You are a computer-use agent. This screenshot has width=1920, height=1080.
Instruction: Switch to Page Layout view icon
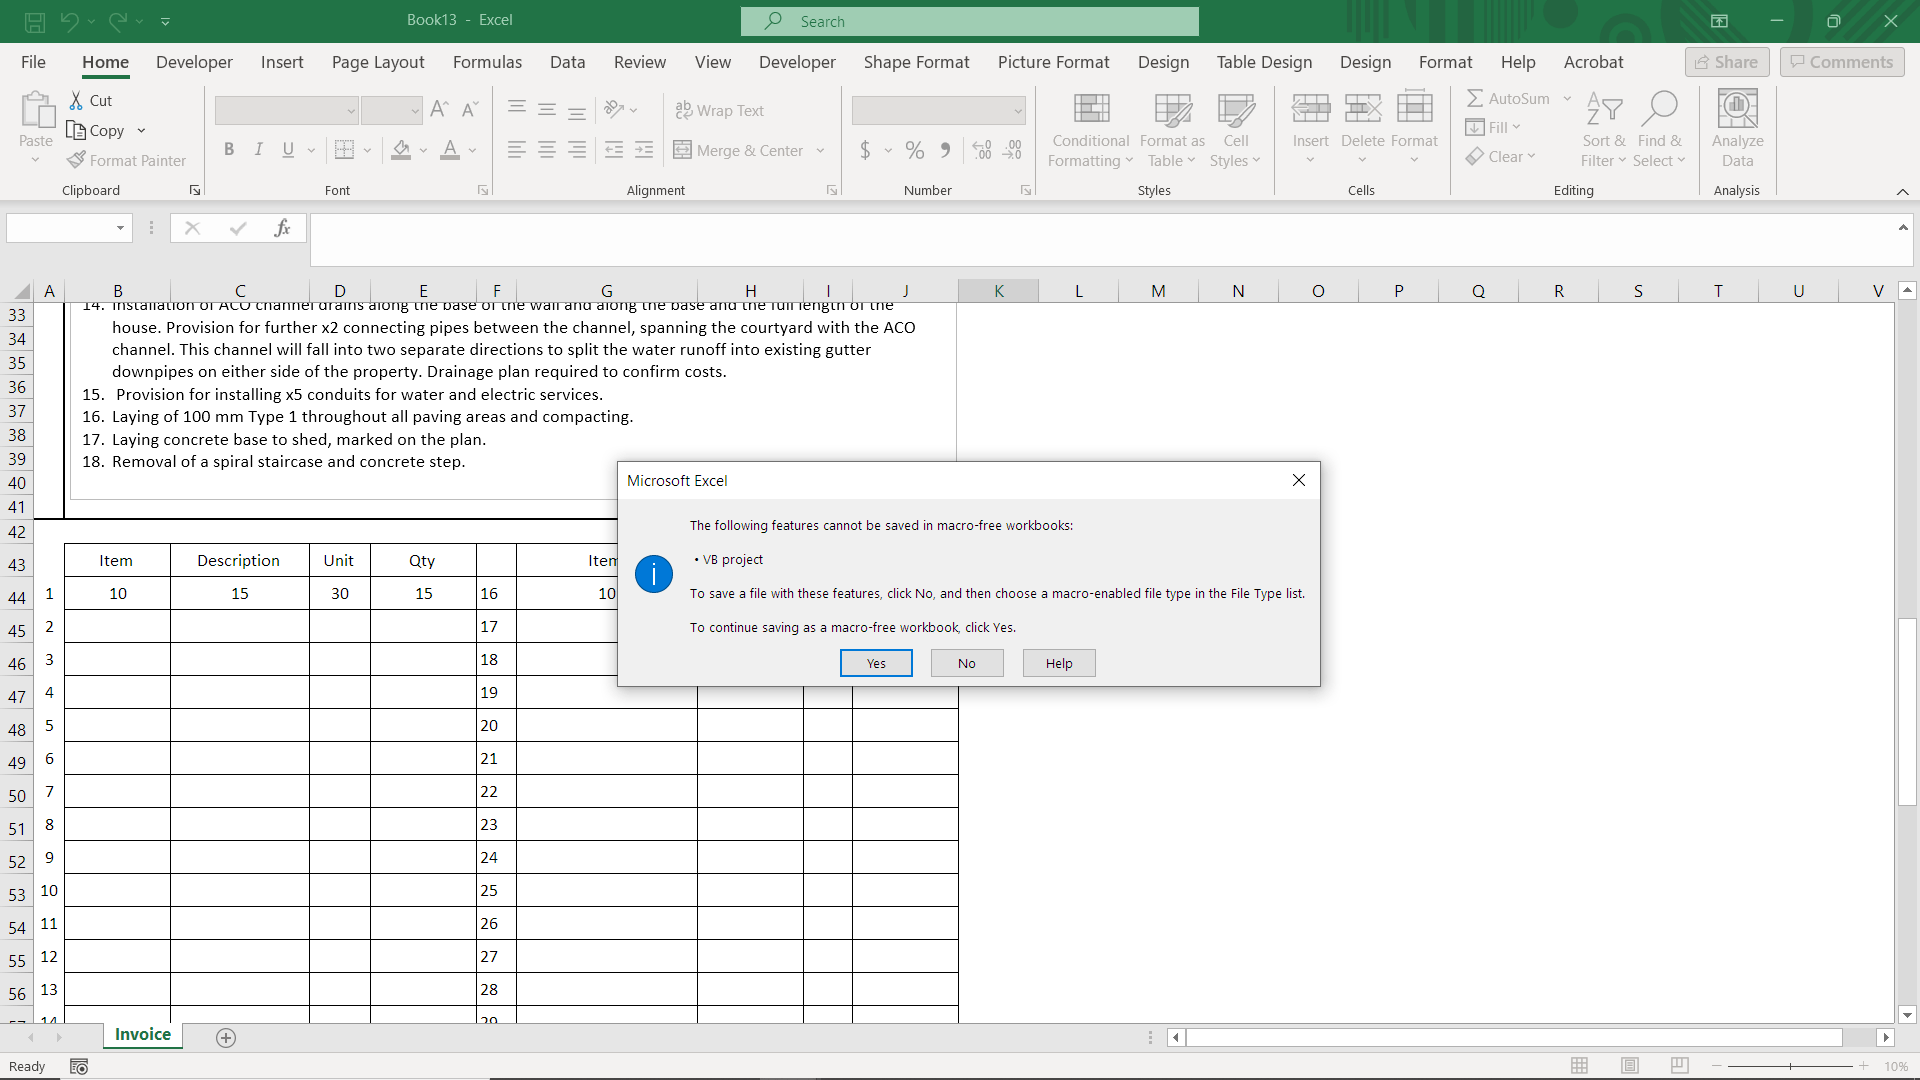tap(1630, 1066)
